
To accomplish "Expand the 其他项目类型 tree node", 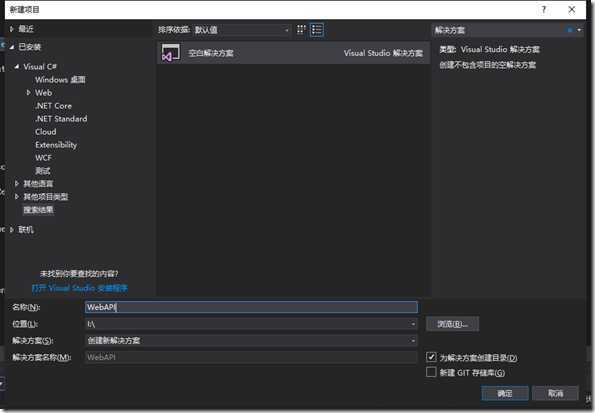I will (x=17, y=197).
